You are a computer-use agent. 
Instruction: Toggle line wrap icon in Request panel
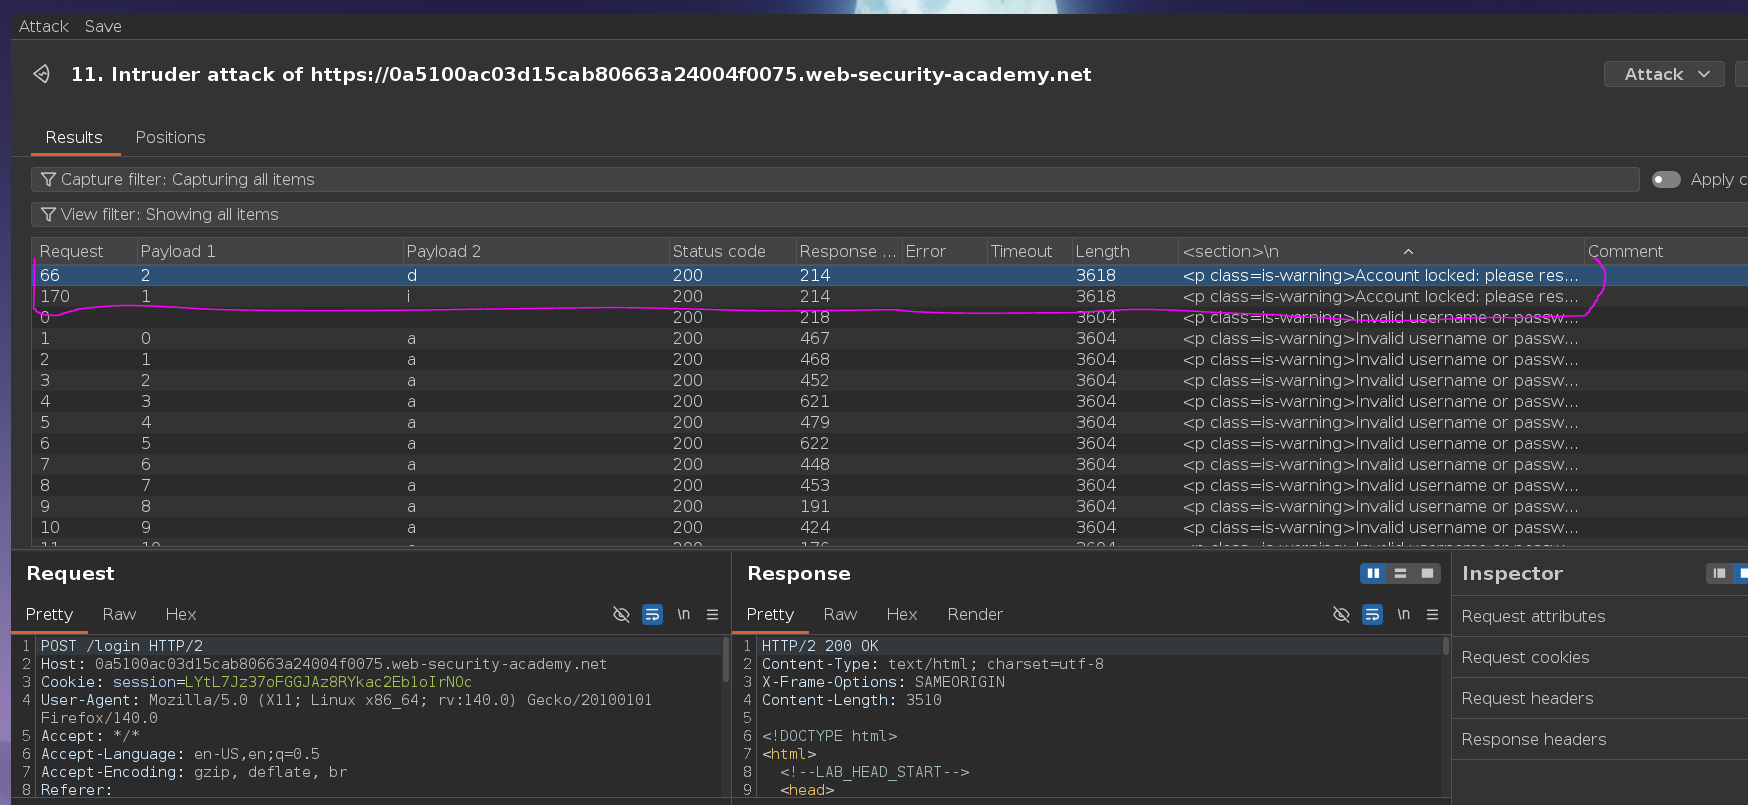tap(652, 614)
